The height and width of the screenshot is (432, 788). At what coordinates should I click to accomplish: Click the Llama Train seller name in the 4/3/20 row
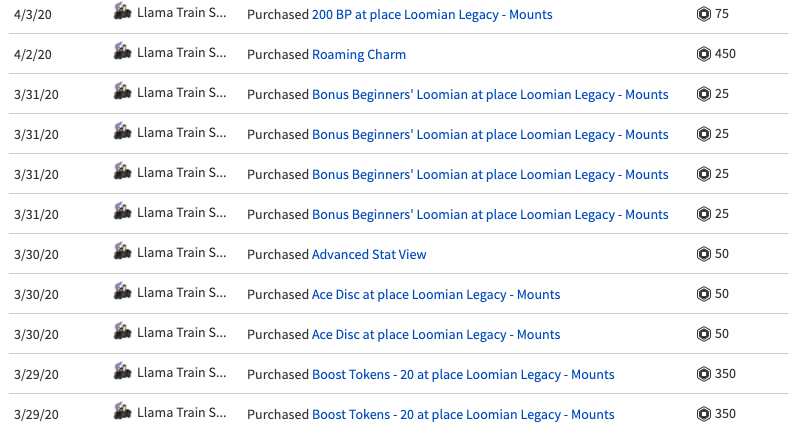[x=181, y=14]
